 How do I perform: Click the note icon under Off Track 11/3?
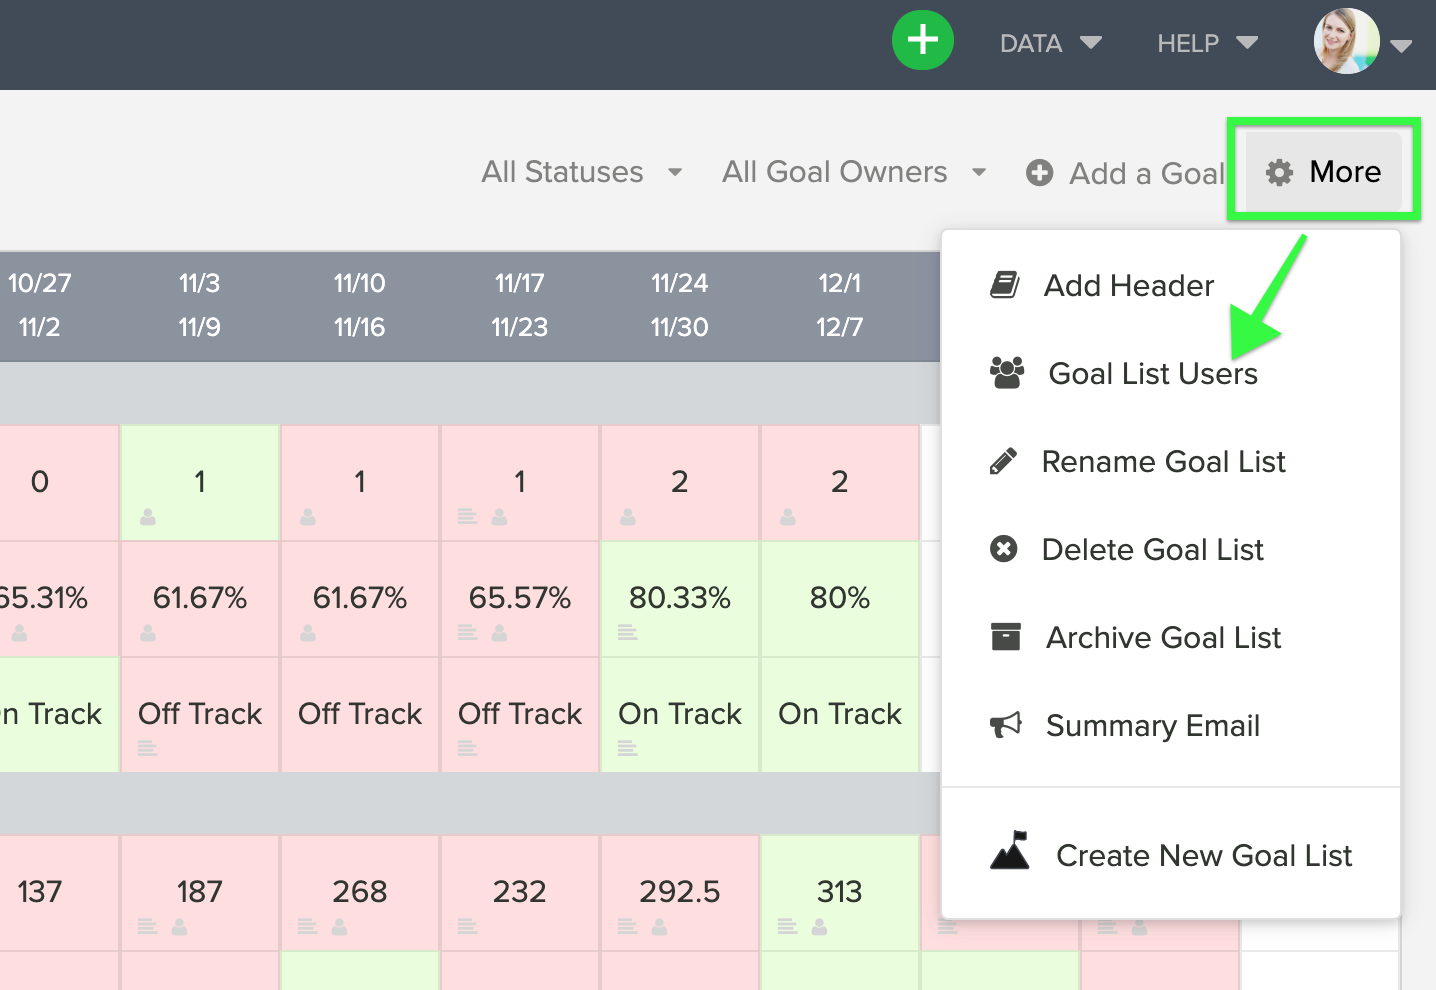pyautogui.click(x=147, y=748)
